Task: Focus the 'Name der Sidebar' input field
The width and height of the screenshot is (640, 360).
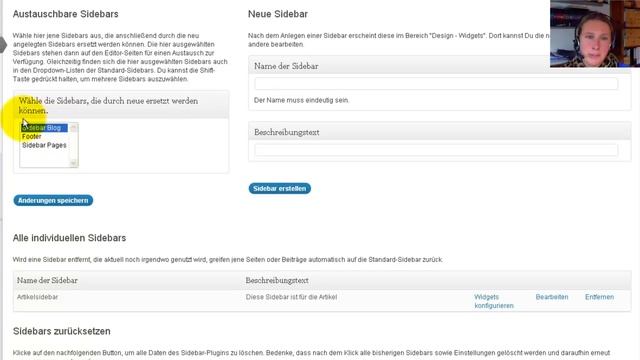Action: pyautogui.click(x=436, y=84)
